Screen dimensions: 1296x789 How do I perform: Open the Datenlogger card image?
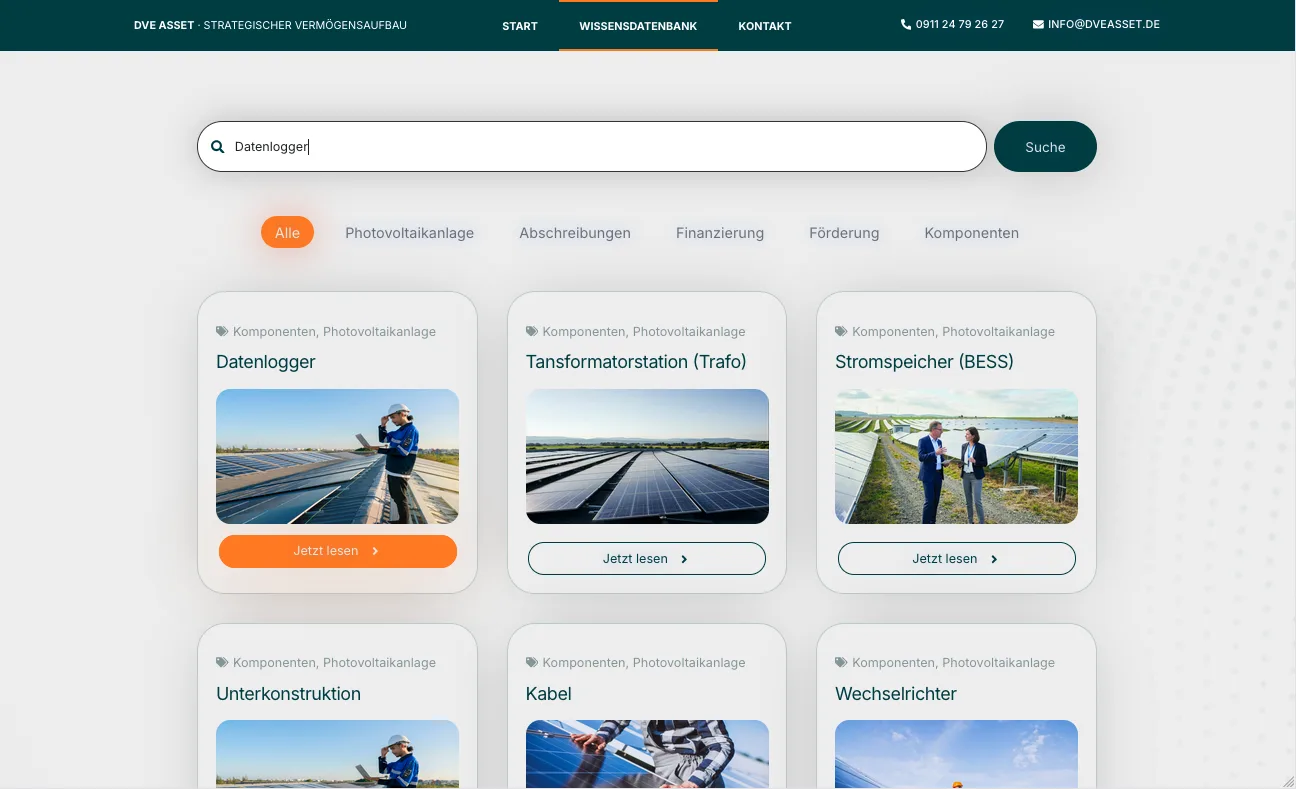point(338,456)
